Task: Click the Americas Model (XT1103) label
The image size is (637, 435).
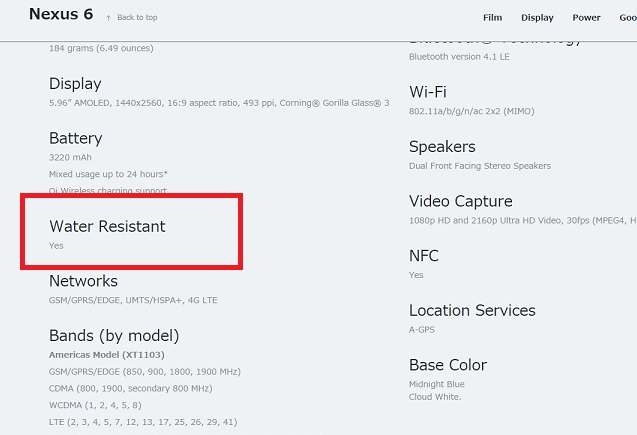Action: pyautogui.click(x=107, y=355)
